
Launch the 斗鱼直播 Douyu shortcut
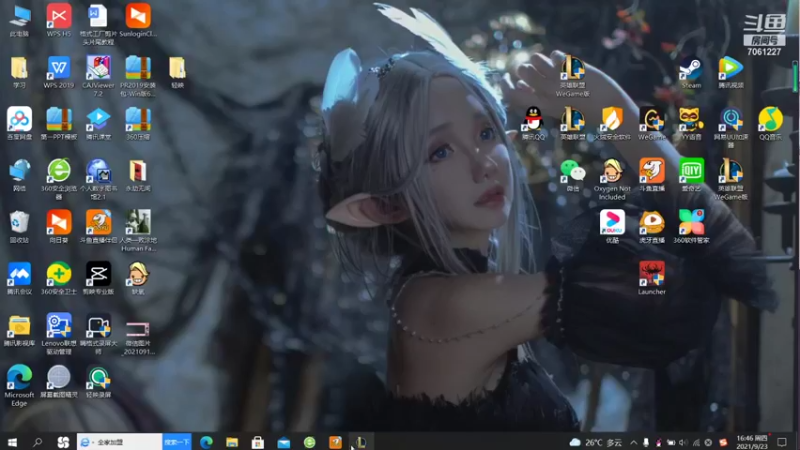(652, 175)
